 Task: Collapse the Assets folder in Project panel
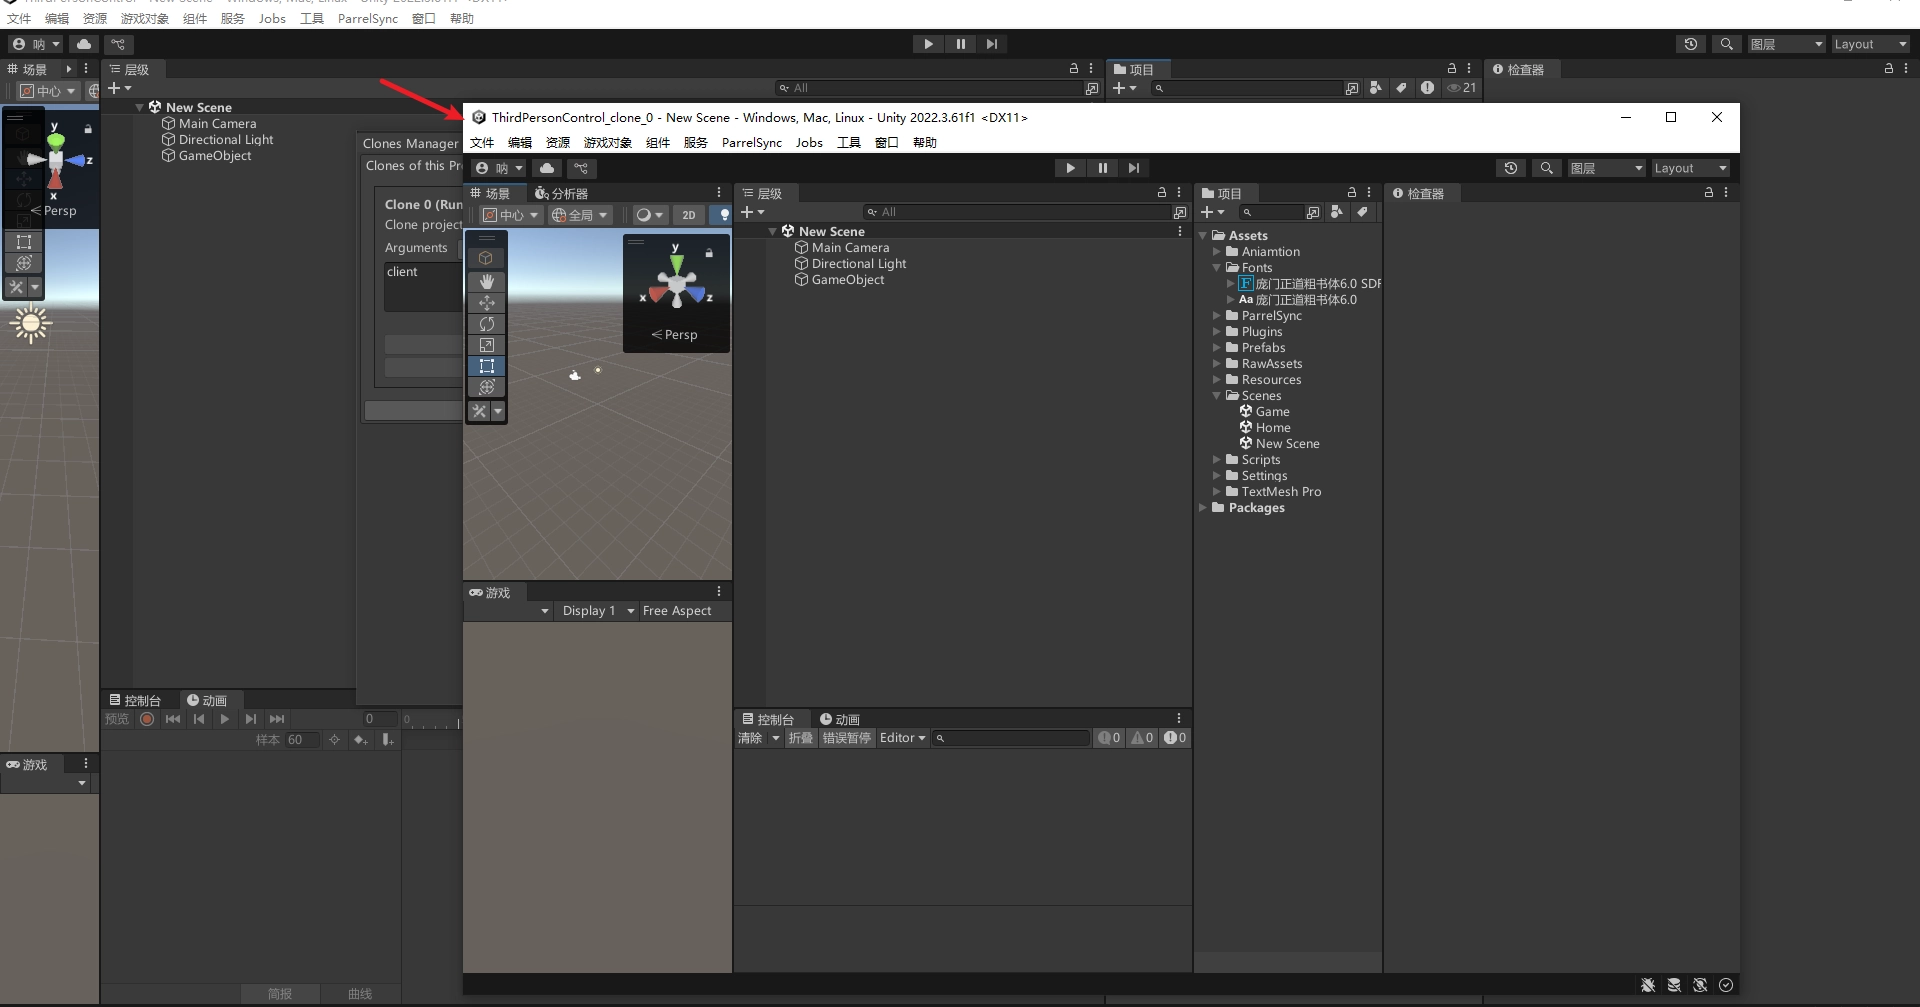(x=1203, y=236)
